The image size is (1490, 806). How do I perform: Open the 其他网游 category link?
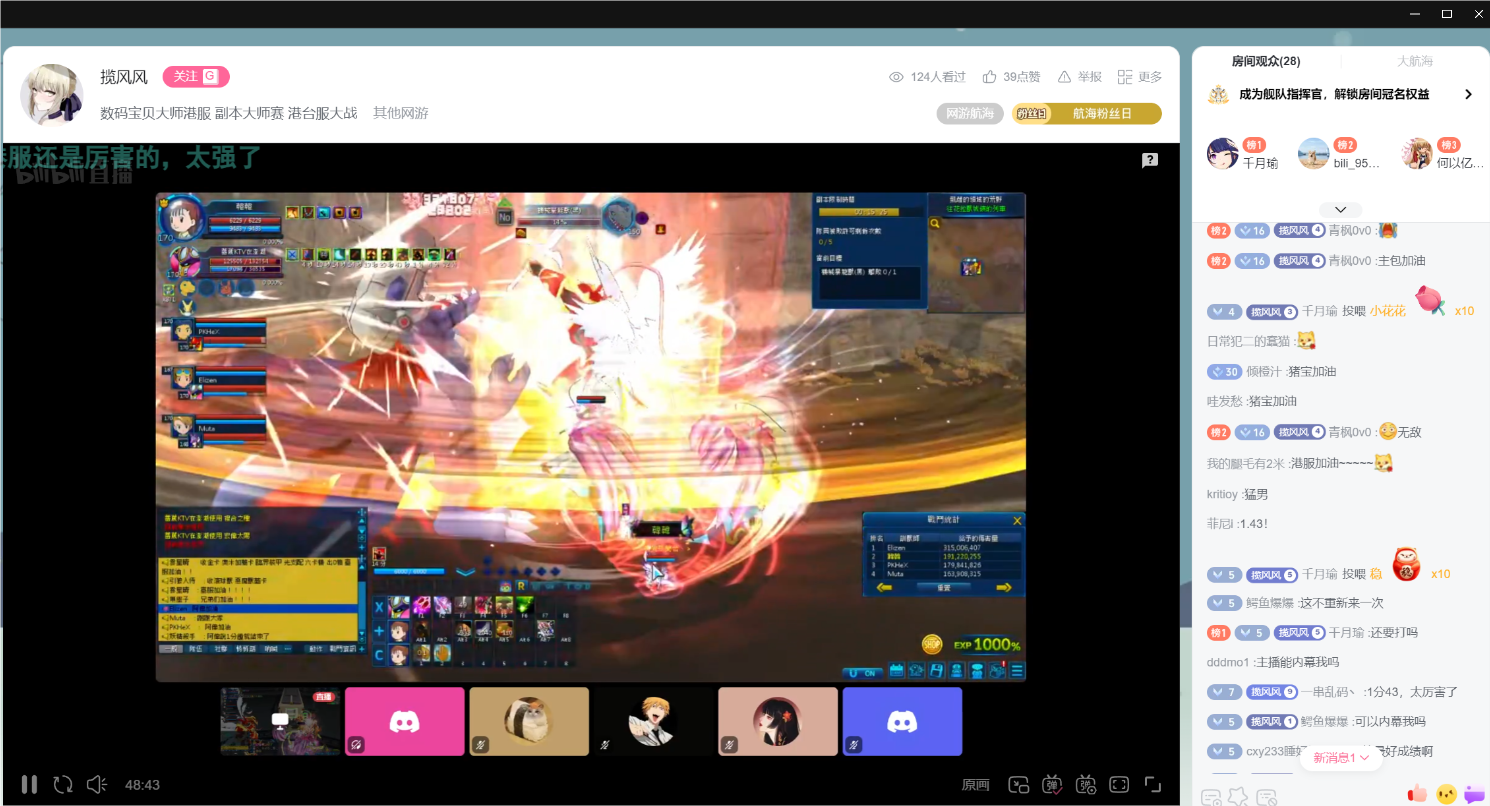point(401,113)
